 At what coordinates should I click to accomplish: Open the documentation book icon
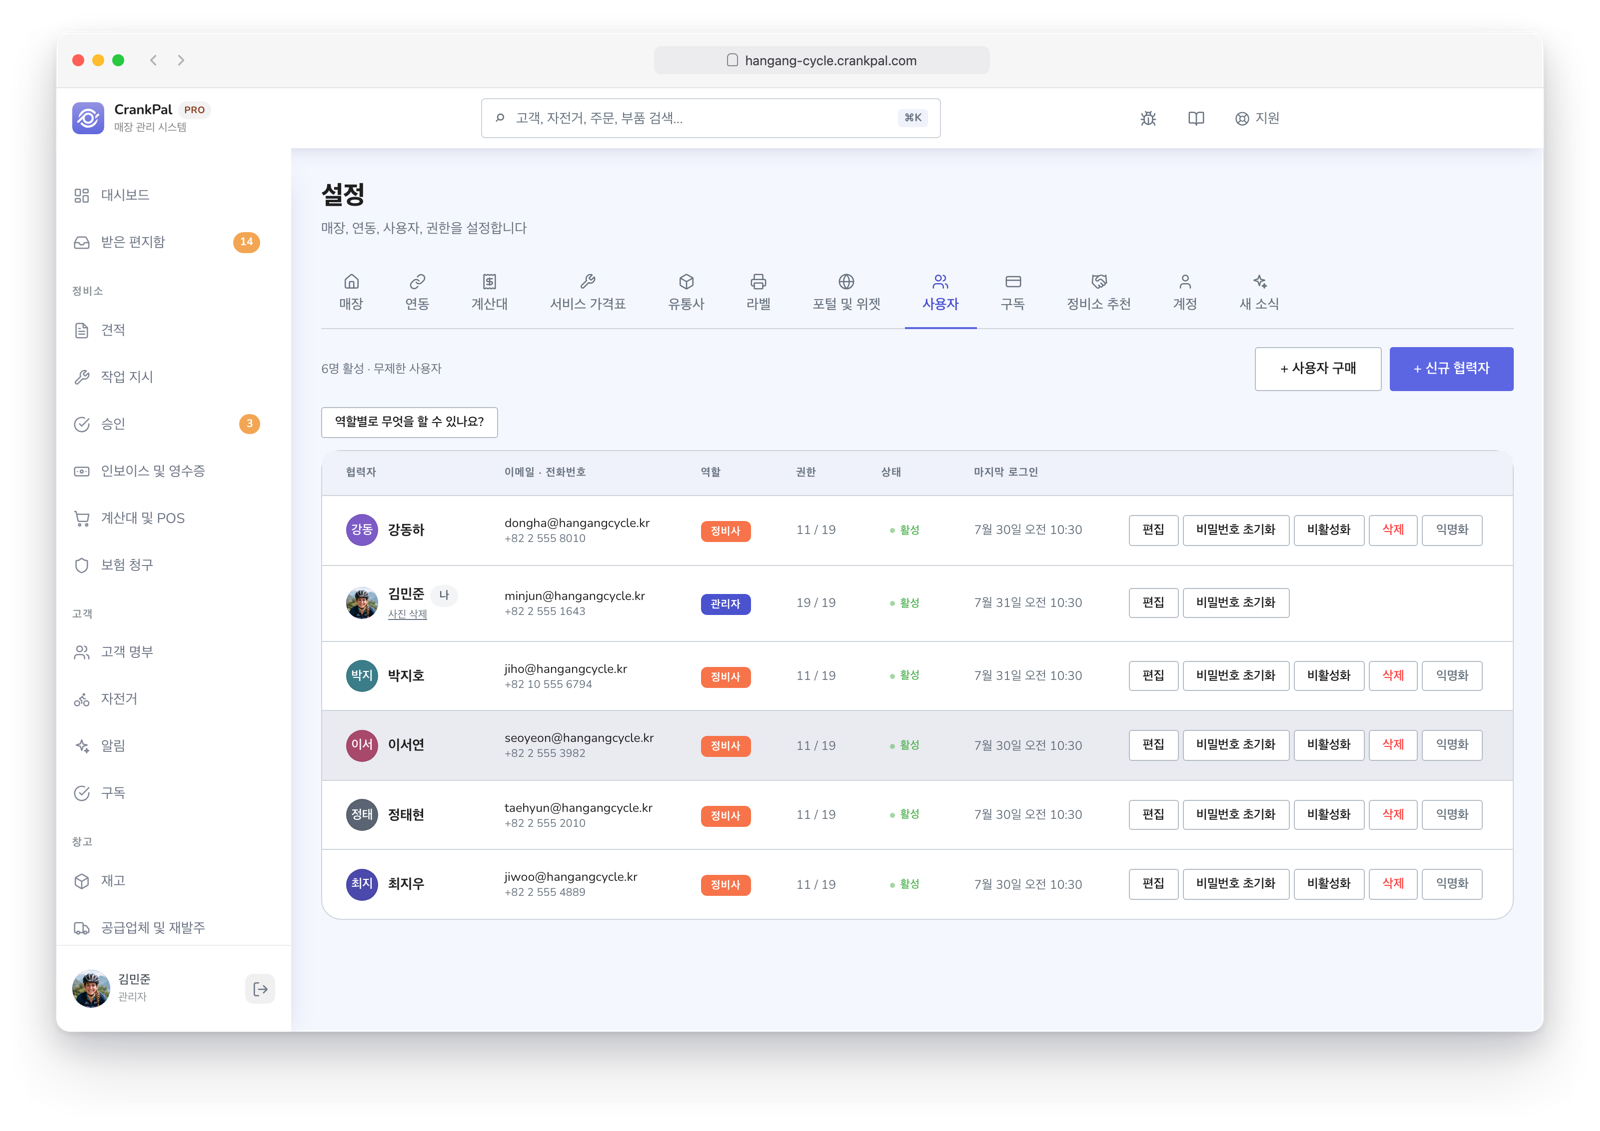[x=1196, y=118]
